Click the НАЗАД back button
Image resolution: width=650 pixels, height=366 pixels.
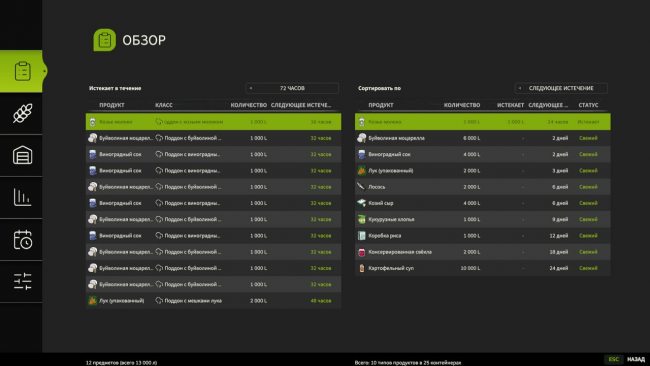tap(636, 359)
